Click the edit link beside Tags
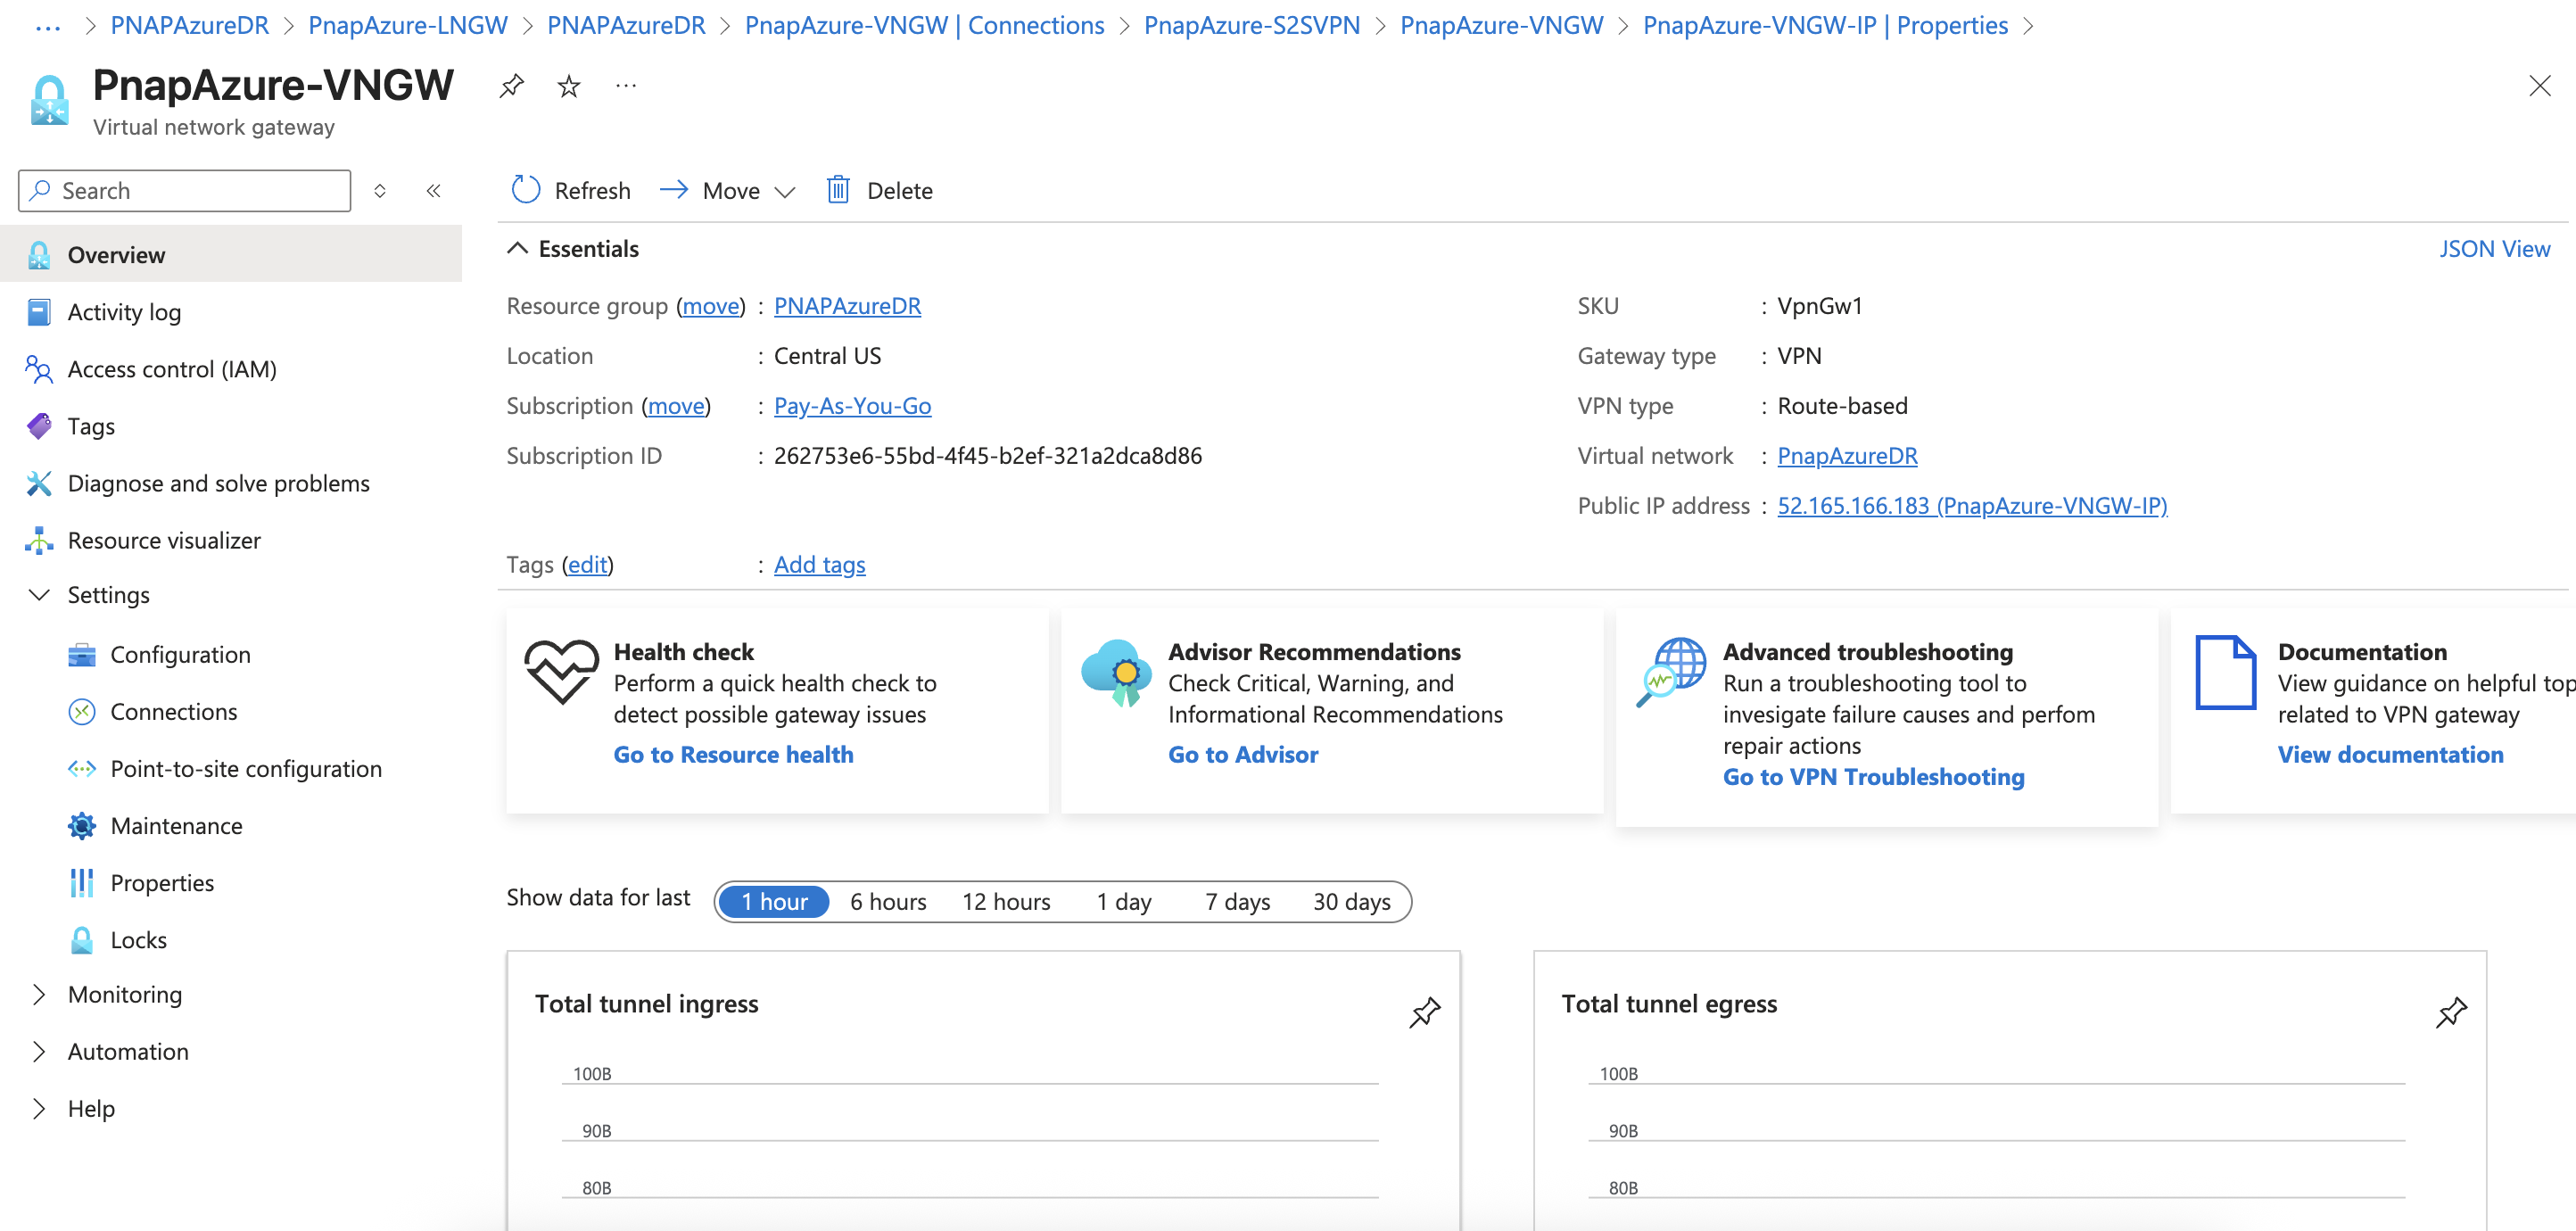Screen dimensions: 2576x1231 [587, 565]
